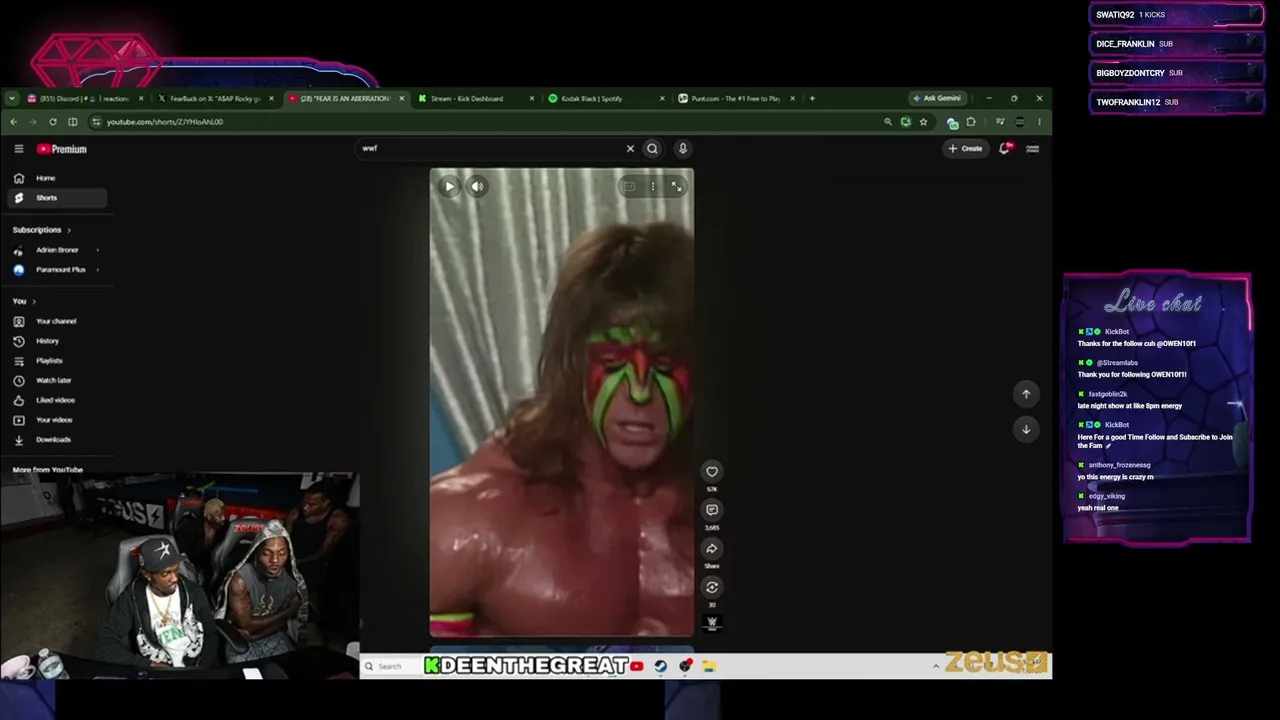Image resolution: width=1280 pixels, height=720 pixels.
Task: Open Liked videos in the sidebar
Action: [56, 400]
